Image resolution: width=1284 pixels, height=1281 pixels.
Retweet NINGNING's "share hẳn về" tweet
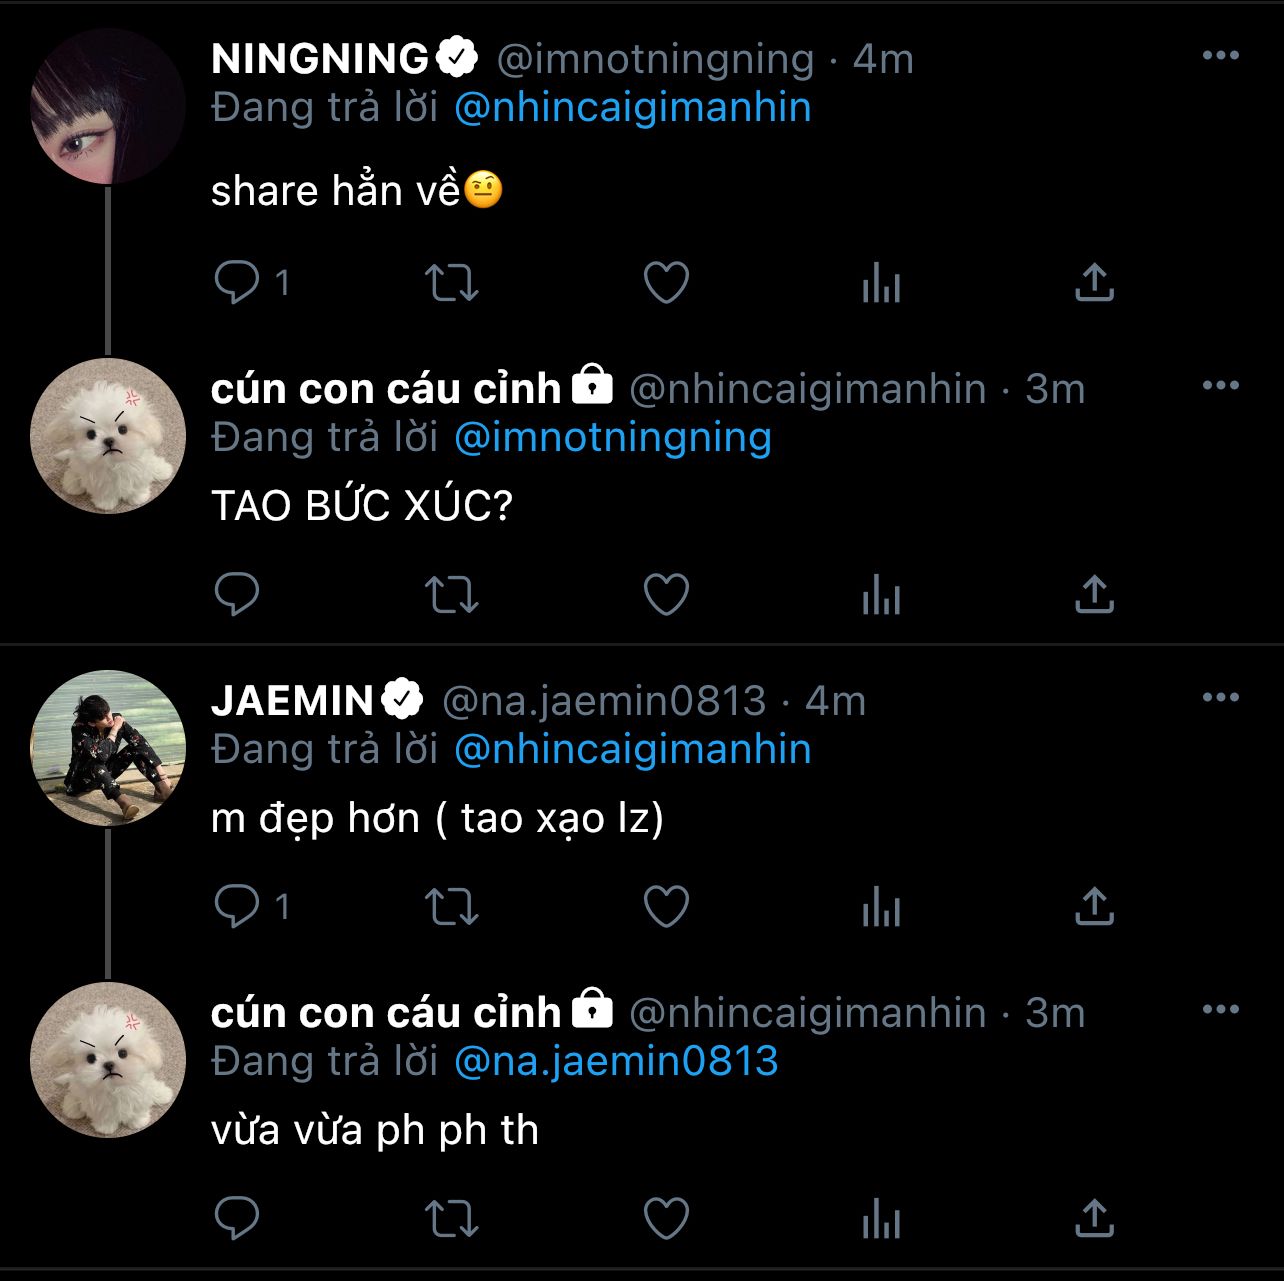coord(452,283)
